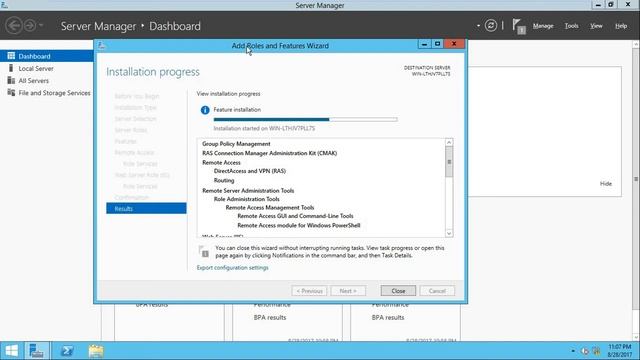Click the feature installation progress bar
Viewport: 640px width, 360px height.
(305, 120)
